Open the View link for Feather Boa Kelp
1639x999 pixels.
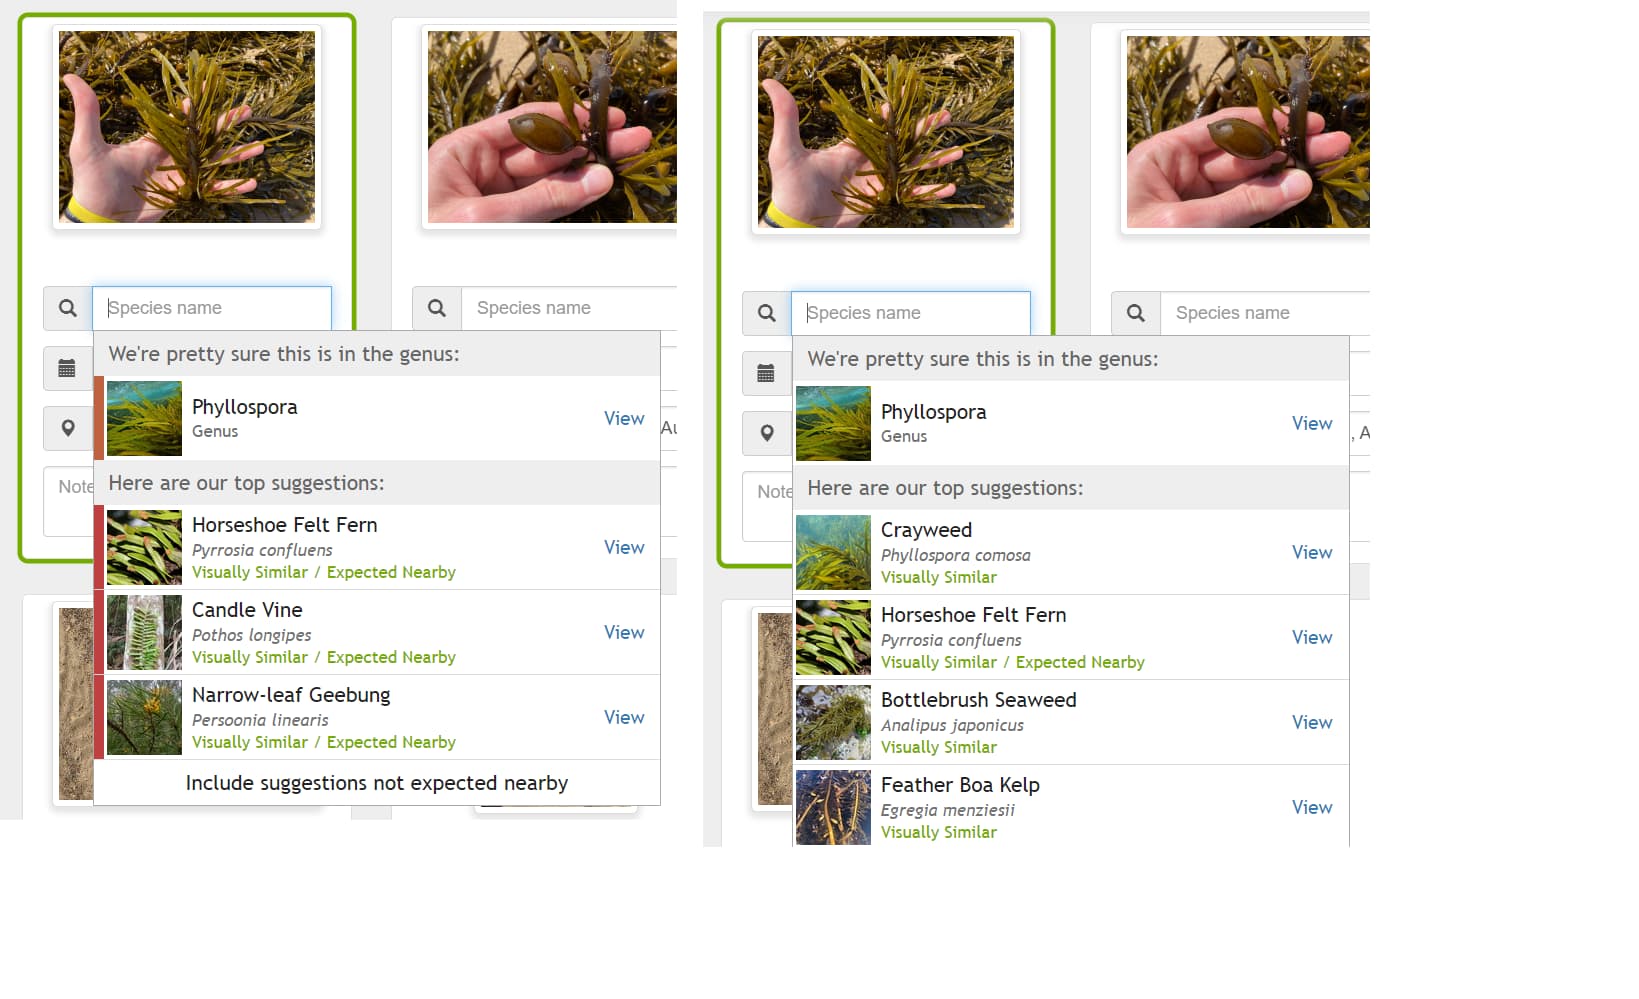coord(1311,807)
